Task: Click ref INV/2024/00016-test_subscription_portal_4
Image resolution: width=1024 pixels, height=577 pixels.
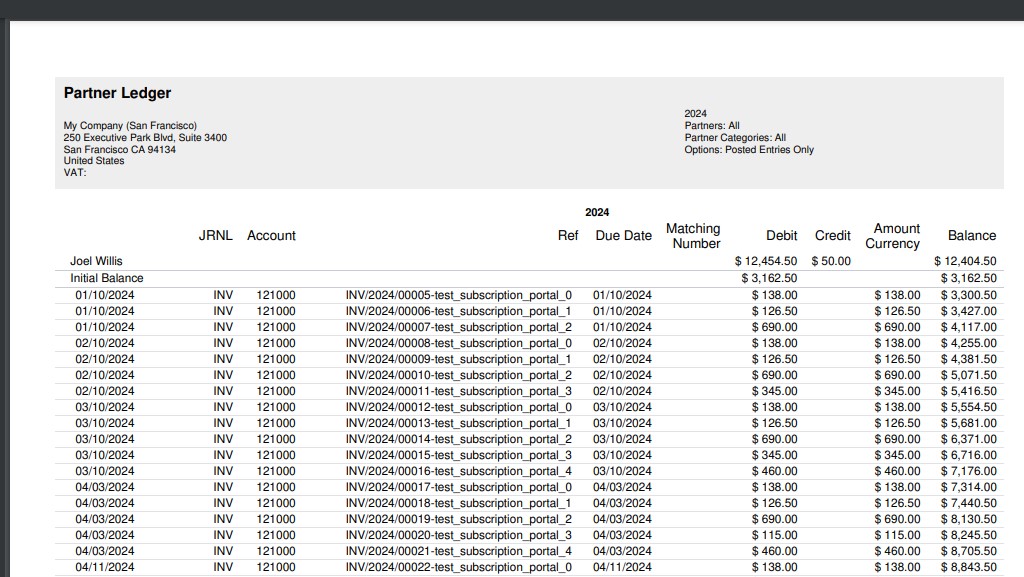Action: [458, 471]
